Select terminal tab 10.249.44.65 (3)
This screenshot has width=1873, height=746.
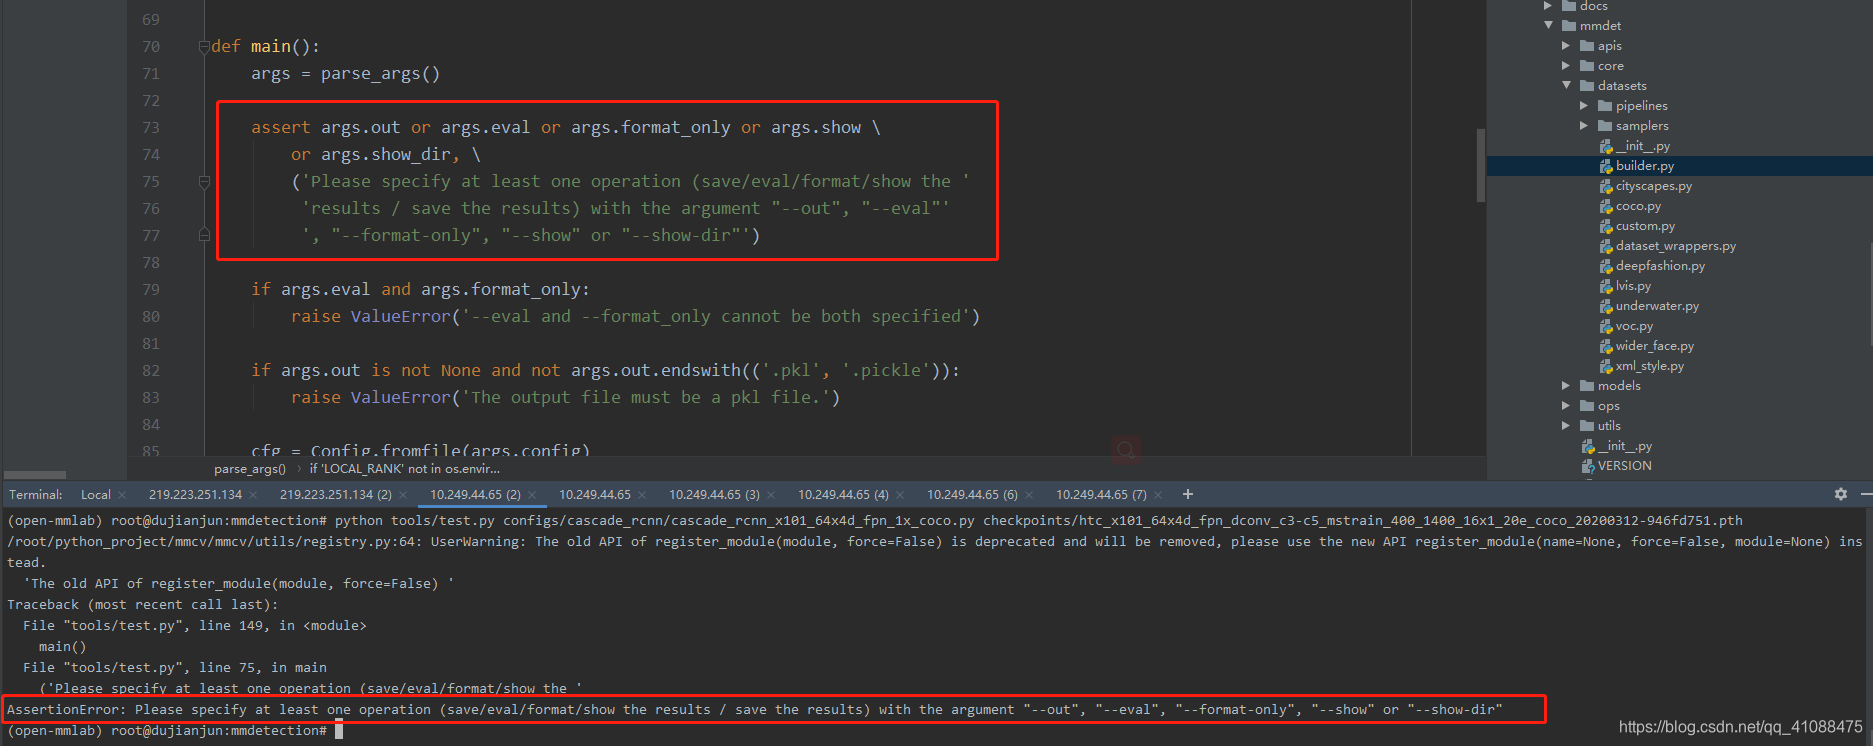pyautogui.click(x=714, y=495)
